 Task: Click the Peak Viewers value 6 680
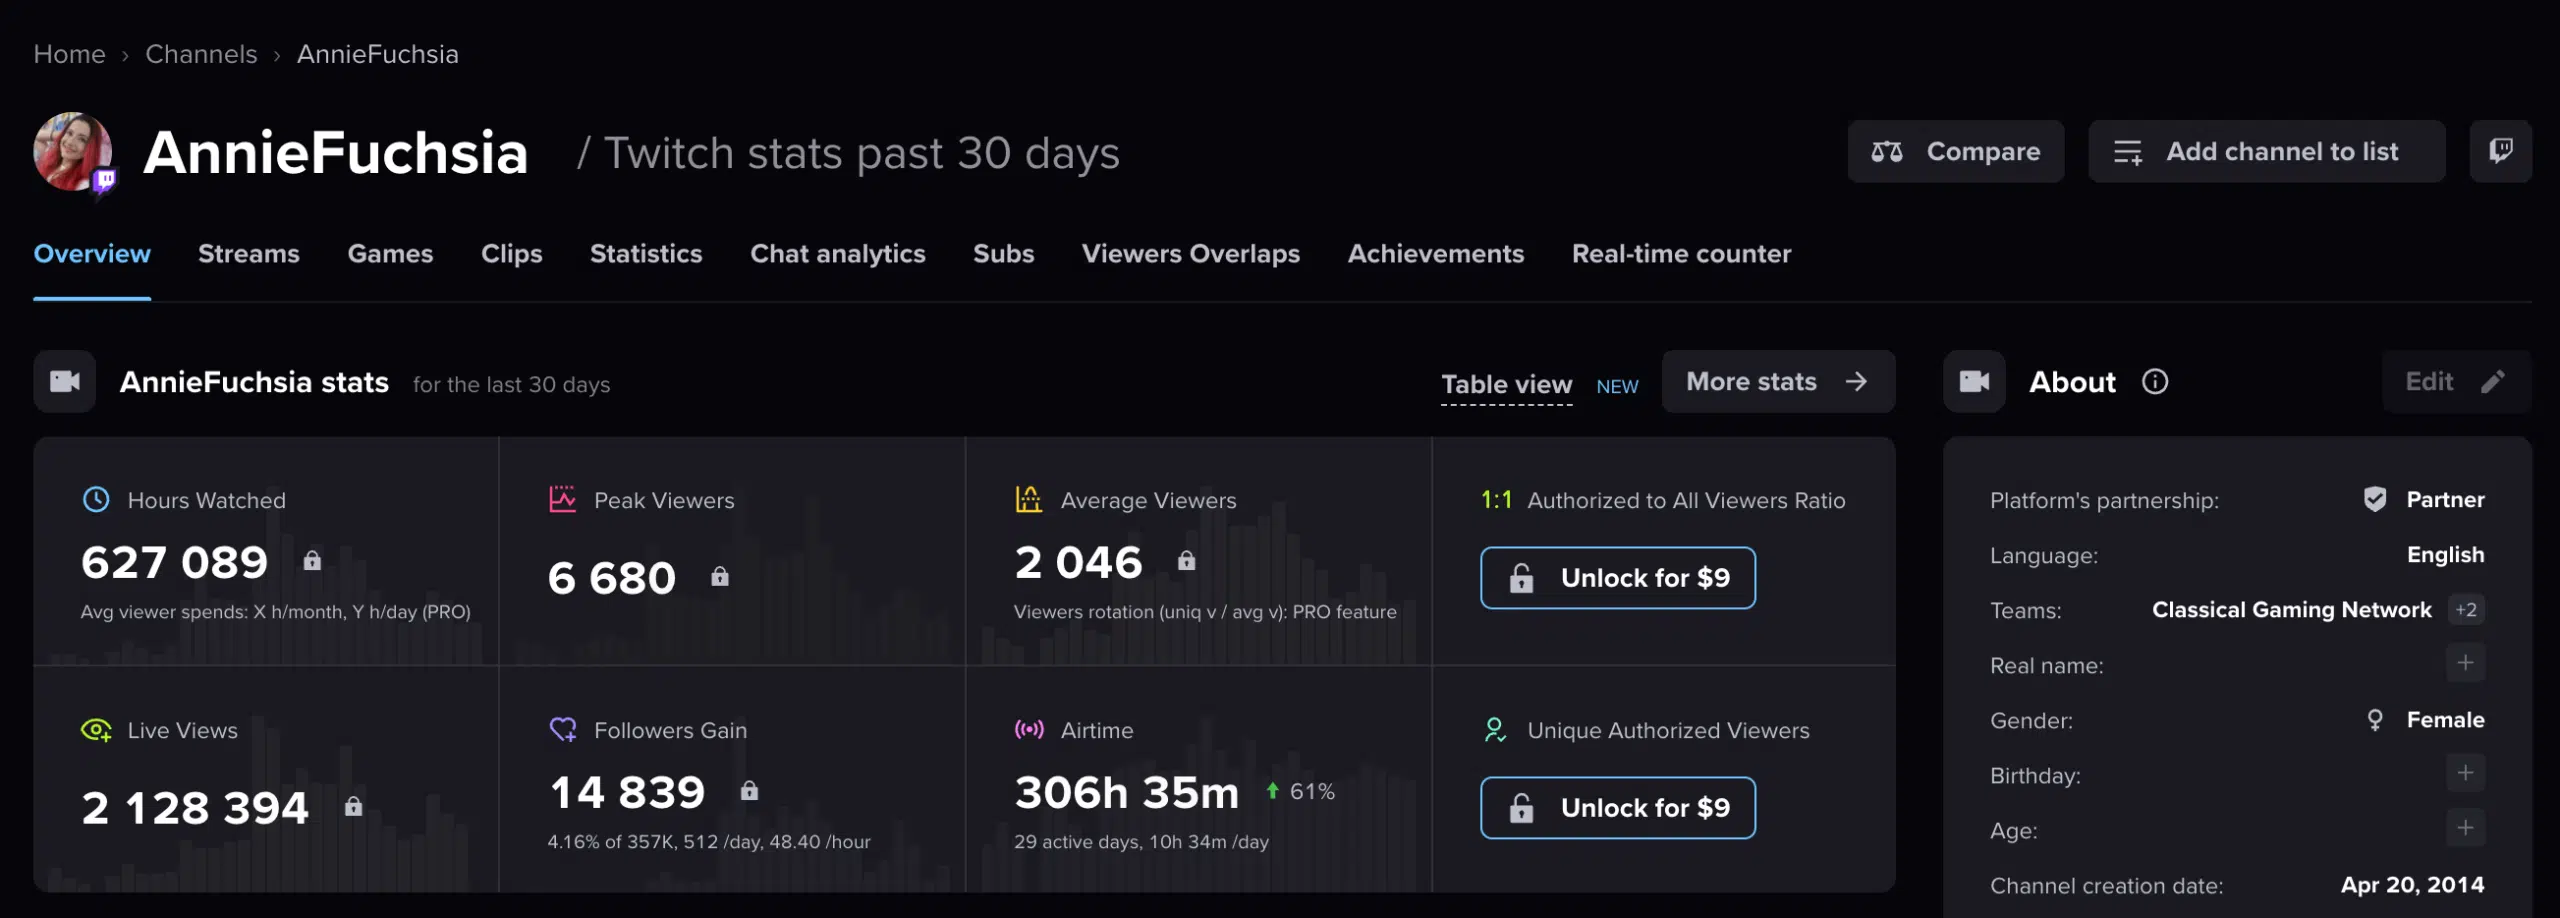tap(612, 578)
